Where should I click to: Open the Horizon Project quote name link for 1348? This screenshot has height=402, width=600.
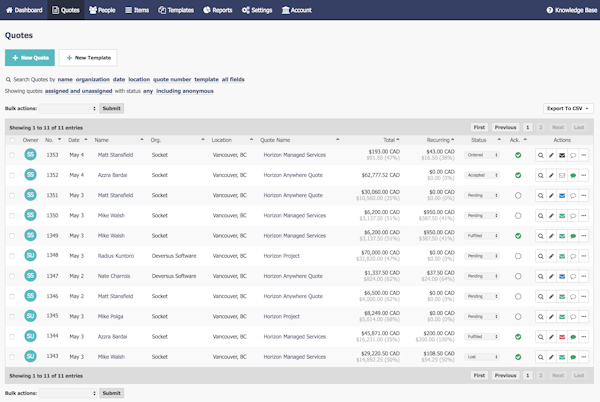tap(283, 256)
